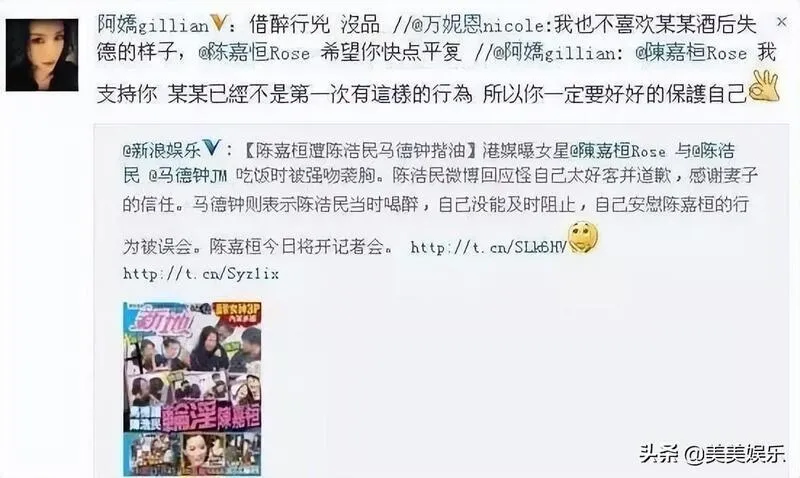
Task: Click the OK hand gesture emoji
Action: [x=764, y=86]
